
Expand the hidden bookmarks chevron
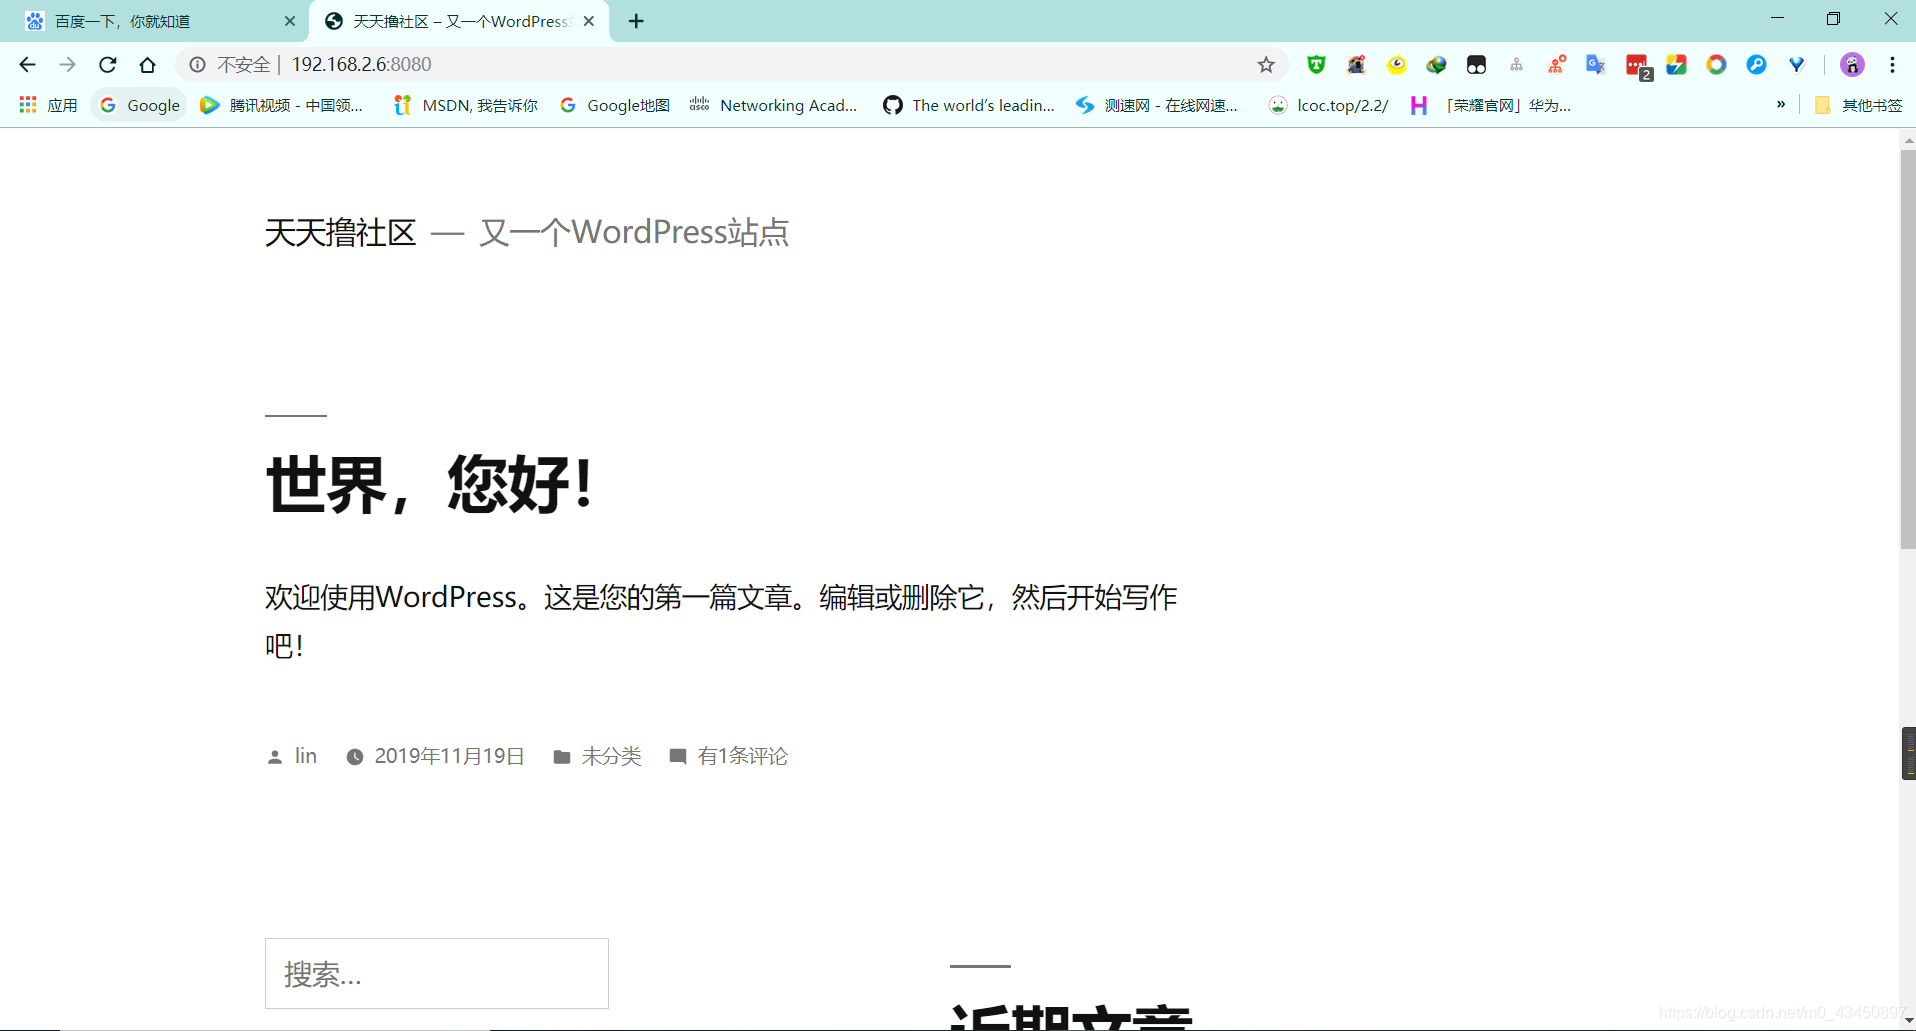coord(1780,104)
